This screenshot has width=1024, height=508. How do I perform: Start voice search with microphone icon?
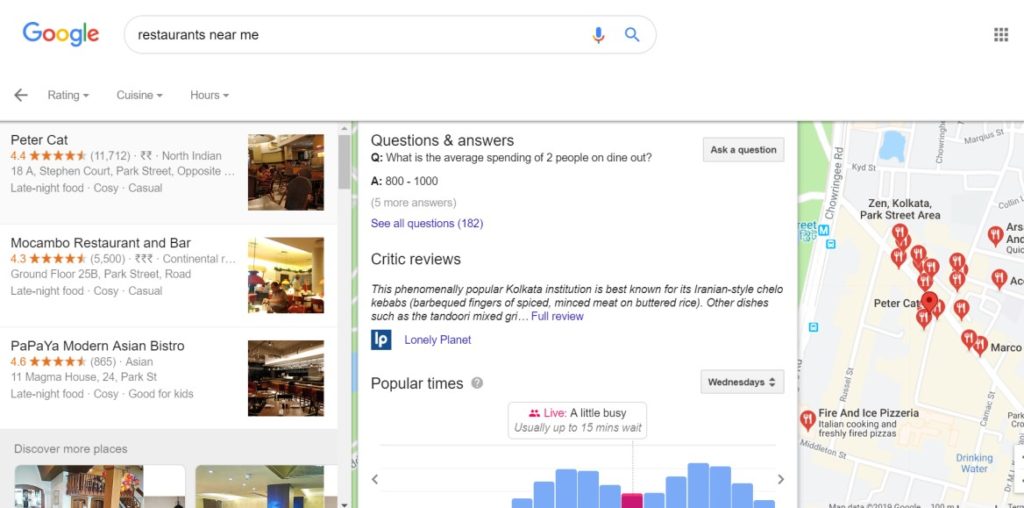pyautogui.click(x=598, y=35)
